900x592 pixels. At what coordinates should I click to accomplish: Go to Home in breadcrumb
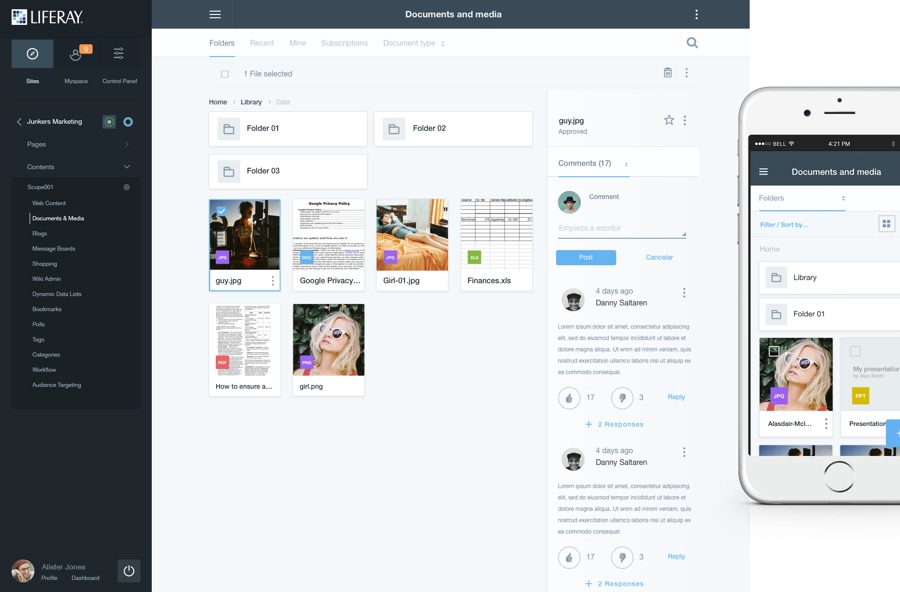218,102
